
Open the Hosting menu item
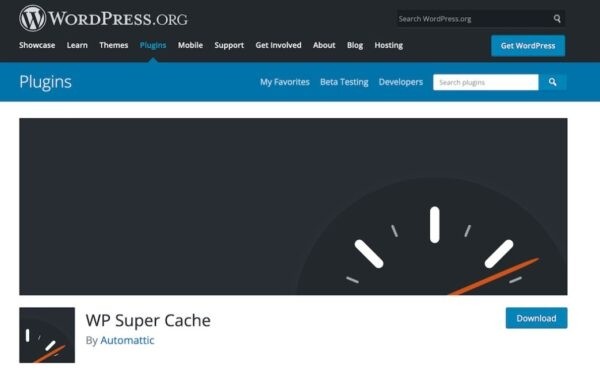388,45
